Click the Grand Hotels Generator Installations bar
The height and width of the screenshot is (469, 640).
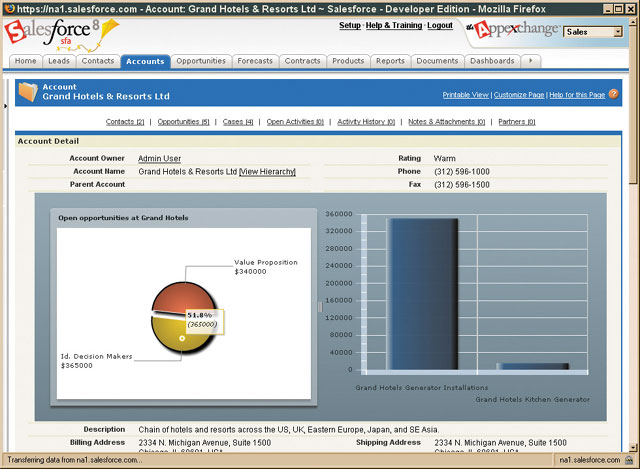coord(422,294)
